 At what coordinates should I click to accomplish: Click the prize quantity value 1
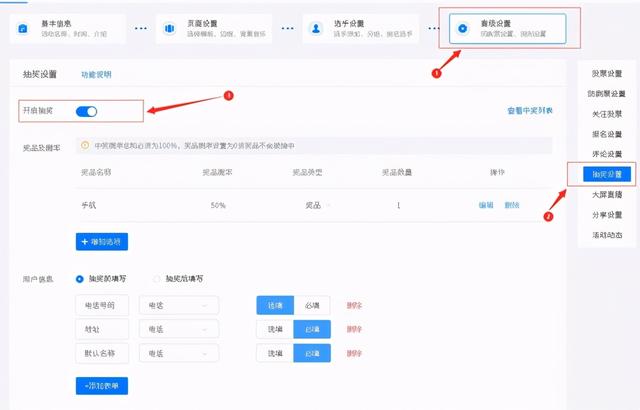pyautogui.click(x=398, y=205)
